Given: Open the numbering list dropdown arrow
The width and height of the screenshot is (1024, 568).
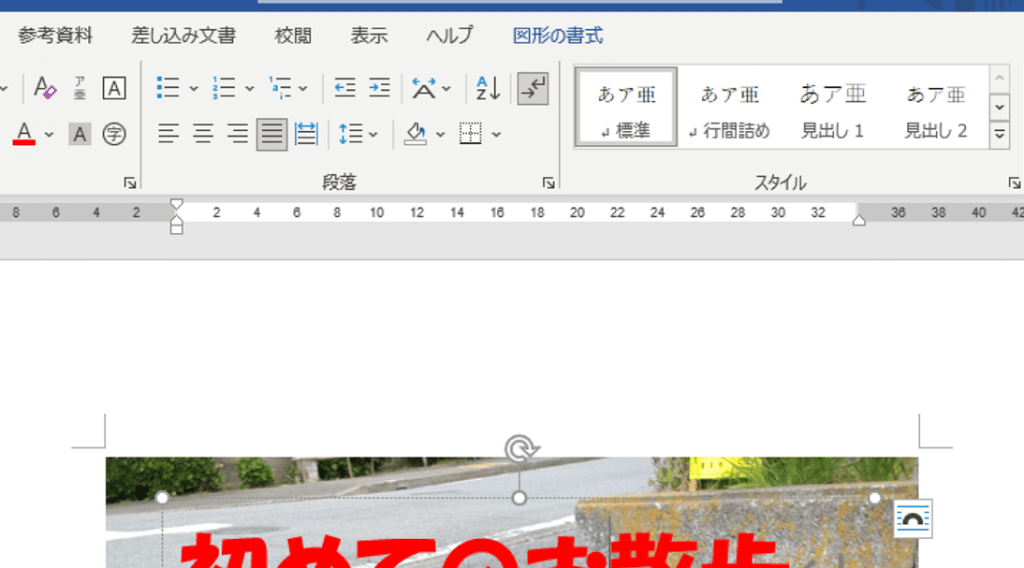Looking at the screenshot, I should [250, 88].
